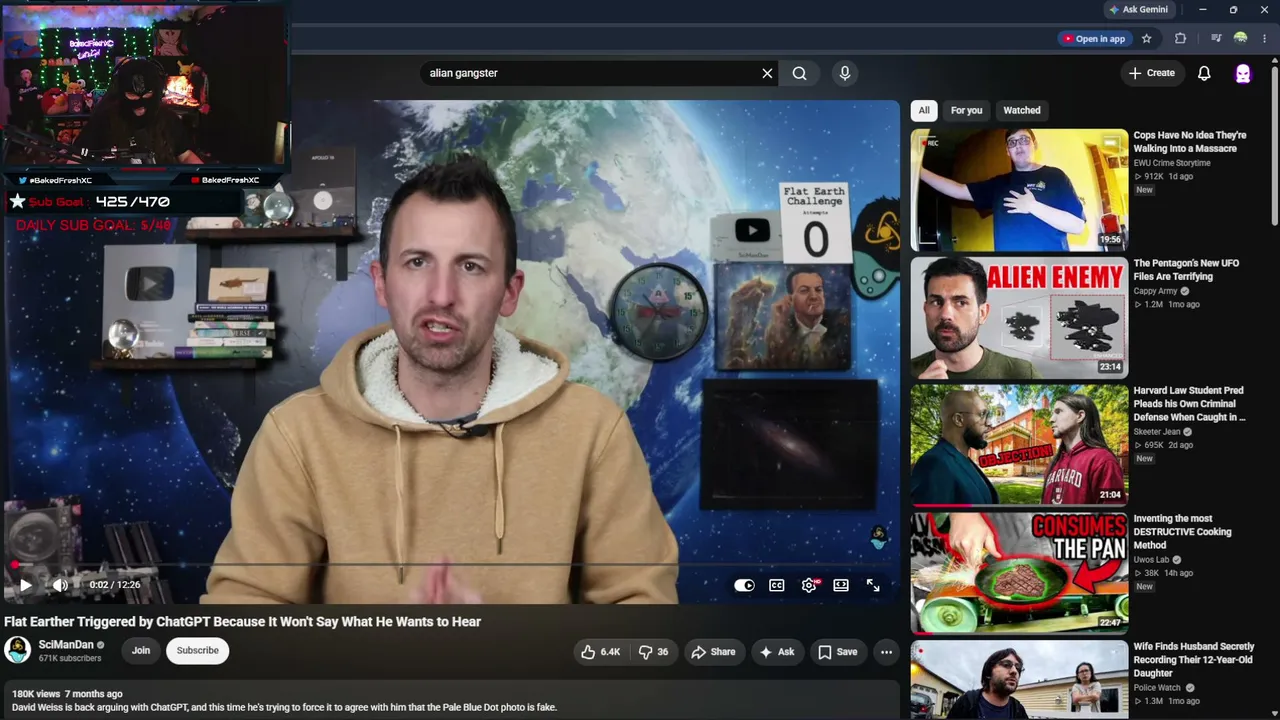Open the Chrome profile avatar

tap(1240, 39)
